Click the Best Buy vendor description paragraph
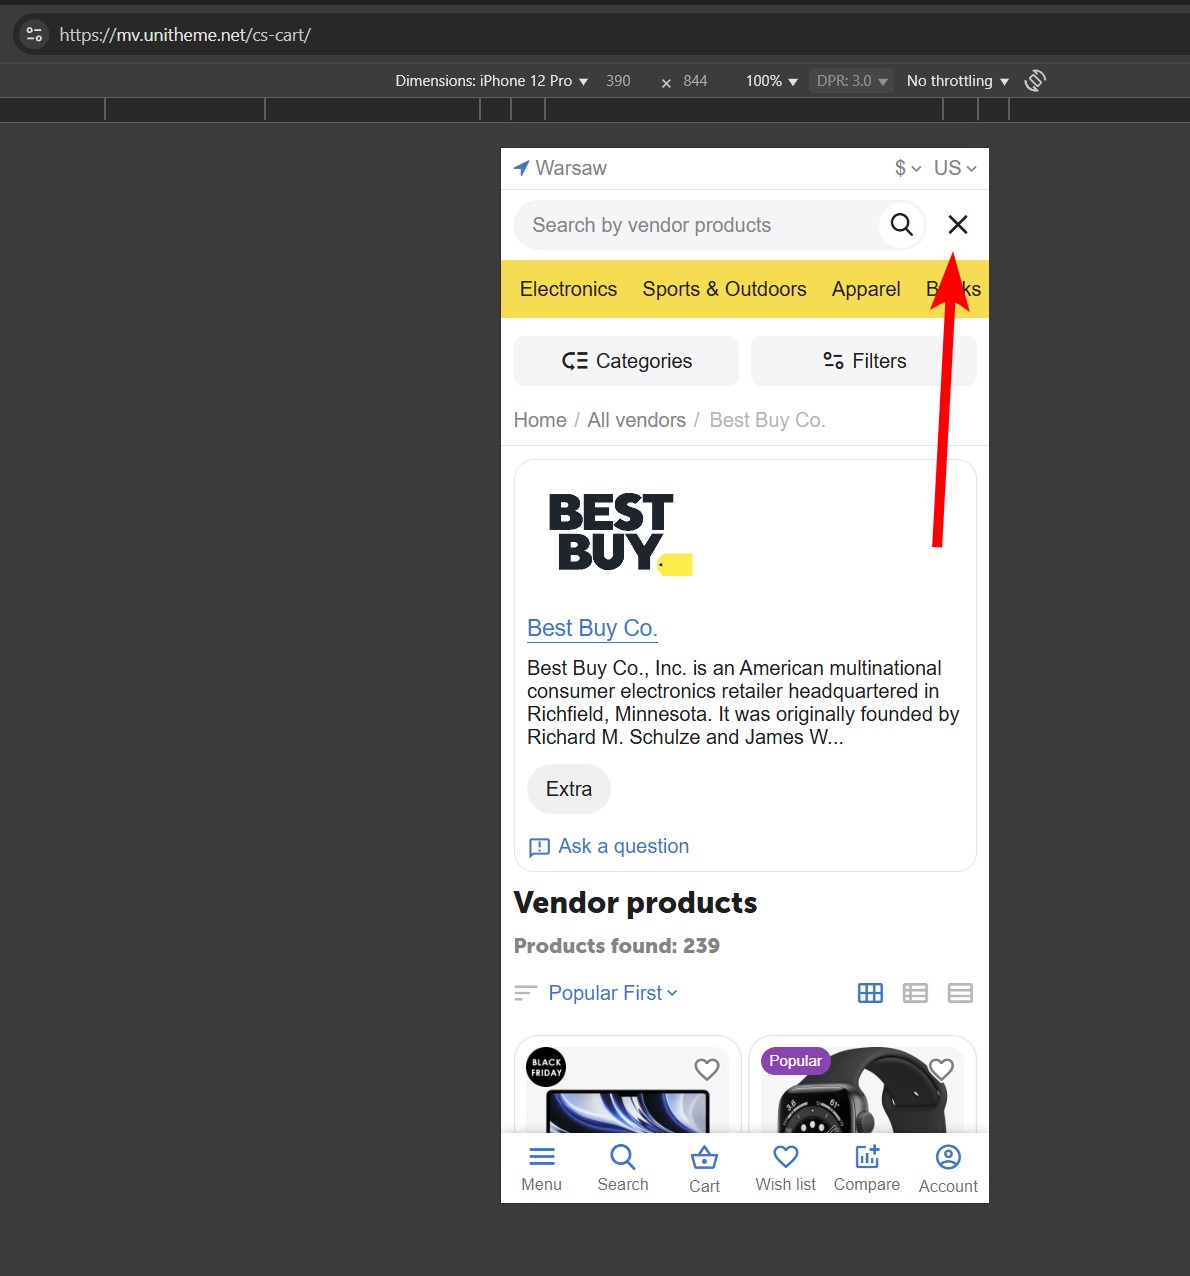 (x=743, y=703)
